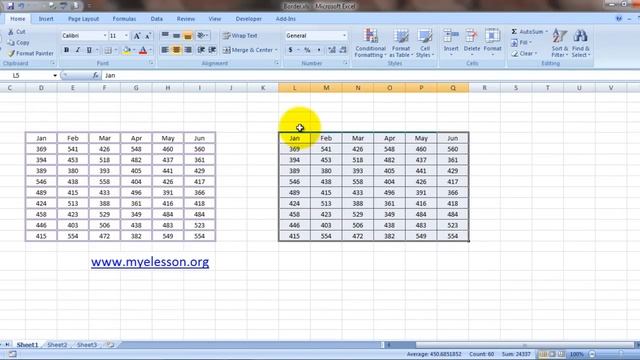The image size is (640, 360).
Task: Toggle Wrap Text for selected cells
Action: click(x=240, y=36)
